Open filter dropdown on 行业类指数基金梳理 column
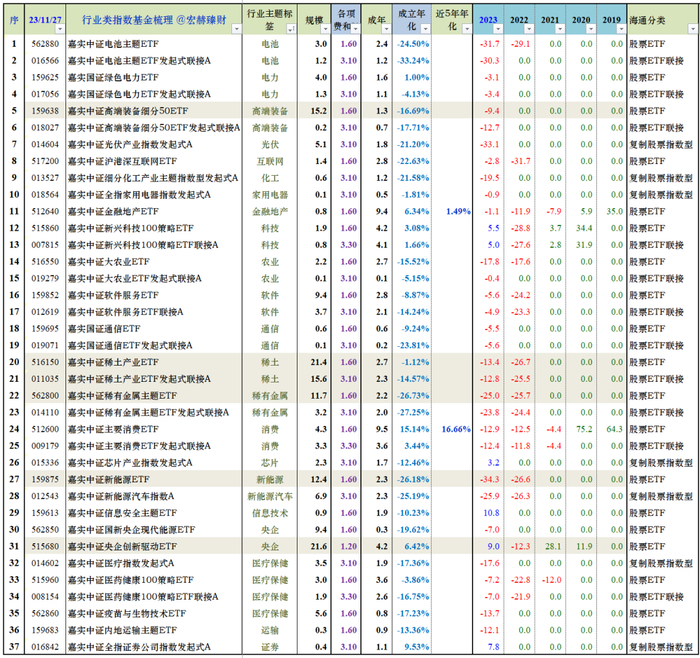 237,29
